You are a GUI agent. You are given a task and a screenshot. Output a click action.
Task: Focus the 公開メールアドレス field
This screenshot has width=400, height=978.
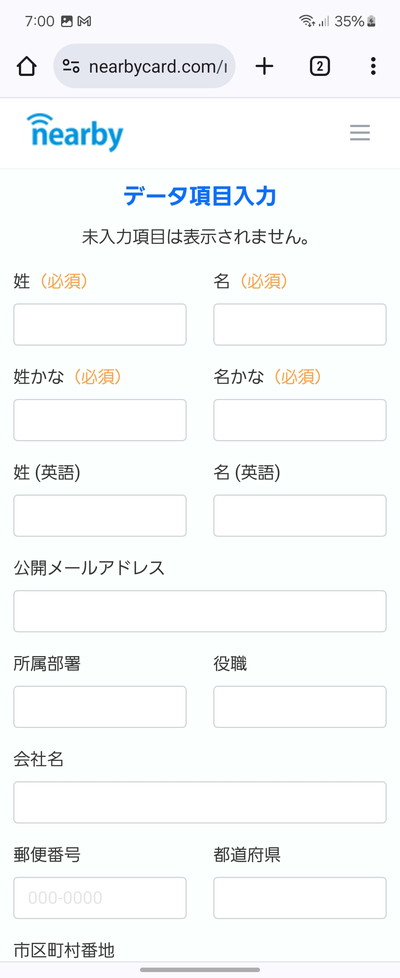point(200,611)
